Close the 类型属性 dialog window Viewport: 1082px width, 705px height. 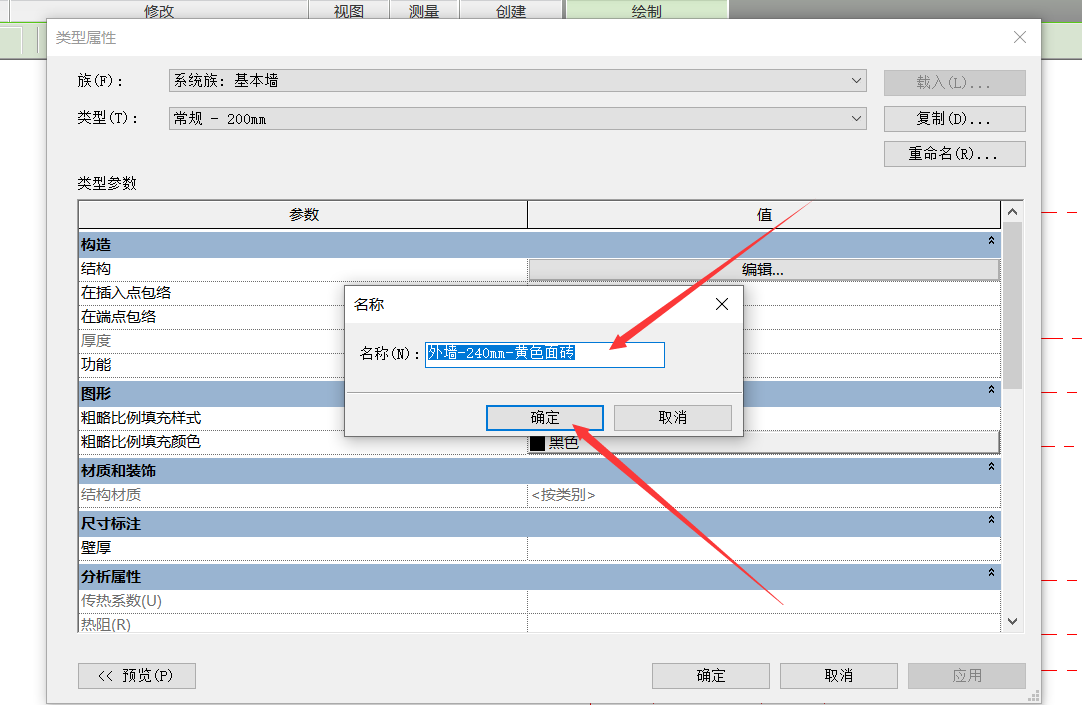coord(1020,38)
